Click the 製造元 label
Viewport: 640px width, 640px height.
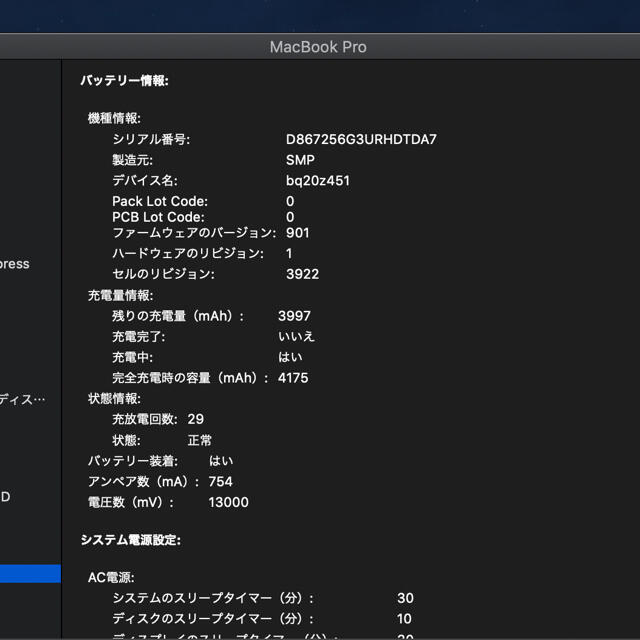[133, 160]
